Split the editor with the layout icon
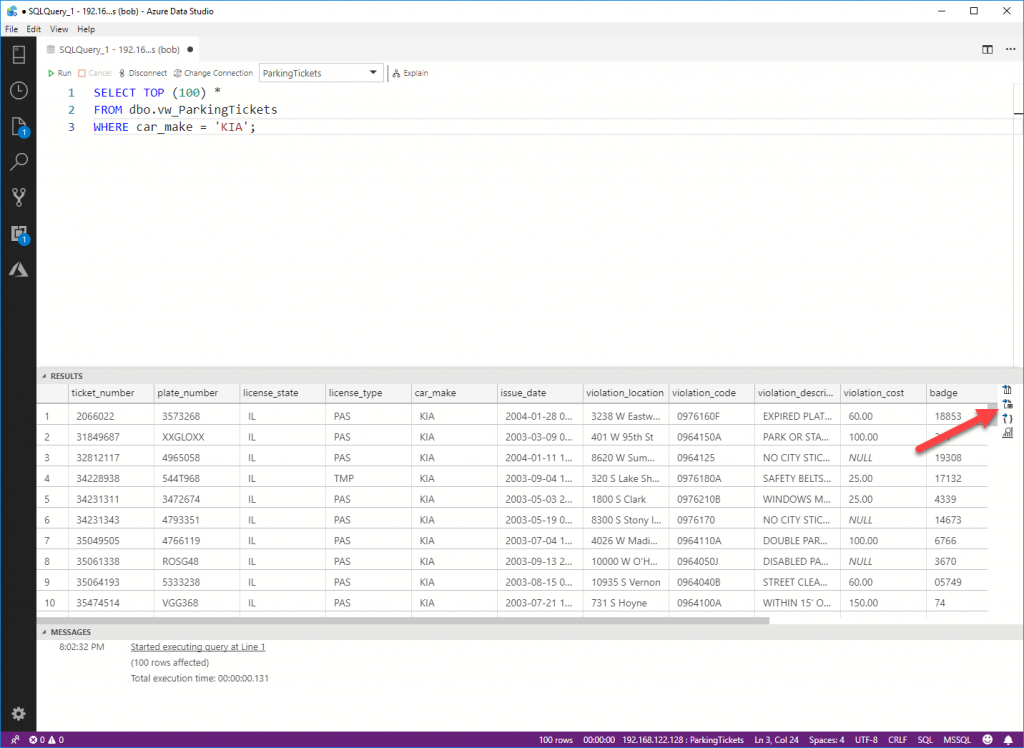This screenshot has width=1024, height=748. click(x=987, y=50)
